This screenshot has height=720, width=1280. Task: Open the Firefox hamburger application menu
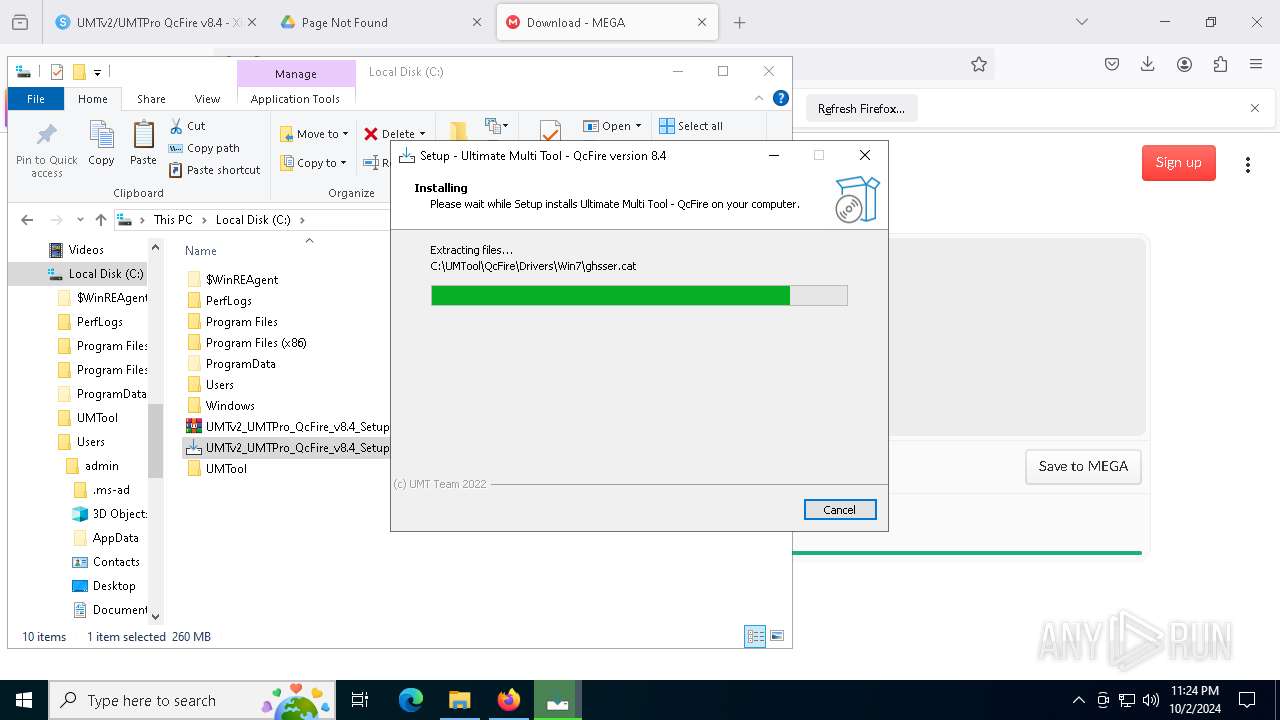(x=1256, y=64)
